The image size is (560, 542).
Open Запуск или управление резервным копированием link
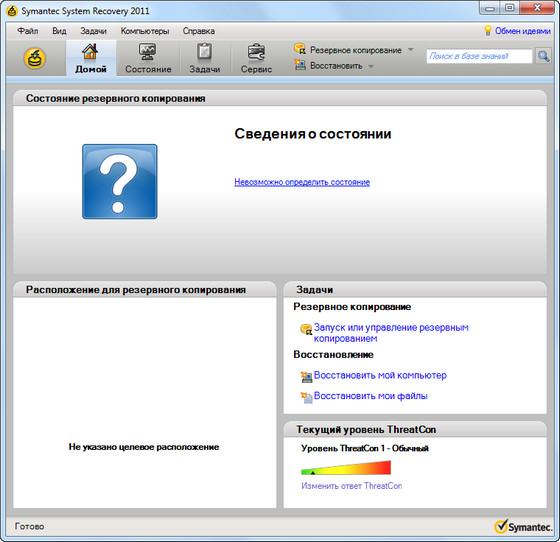(391, 333)
